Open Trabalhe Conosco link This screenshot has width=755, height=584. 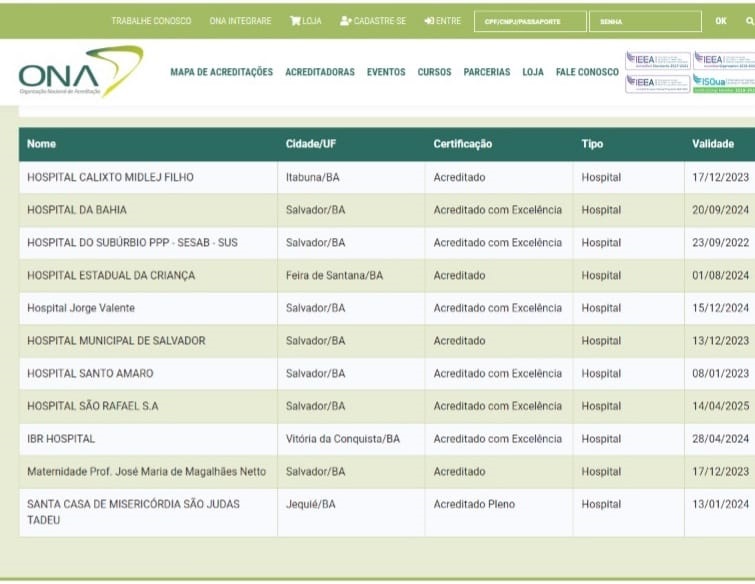(151, 21)
